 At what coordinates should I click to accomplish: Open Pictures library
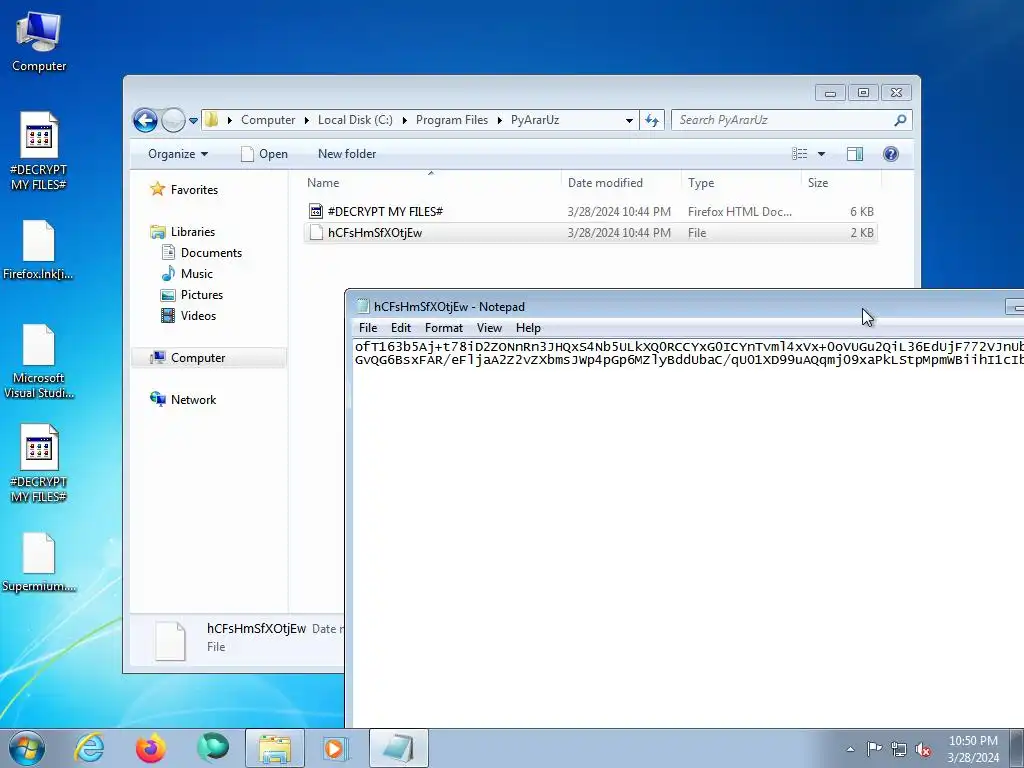tap(193, 295)
